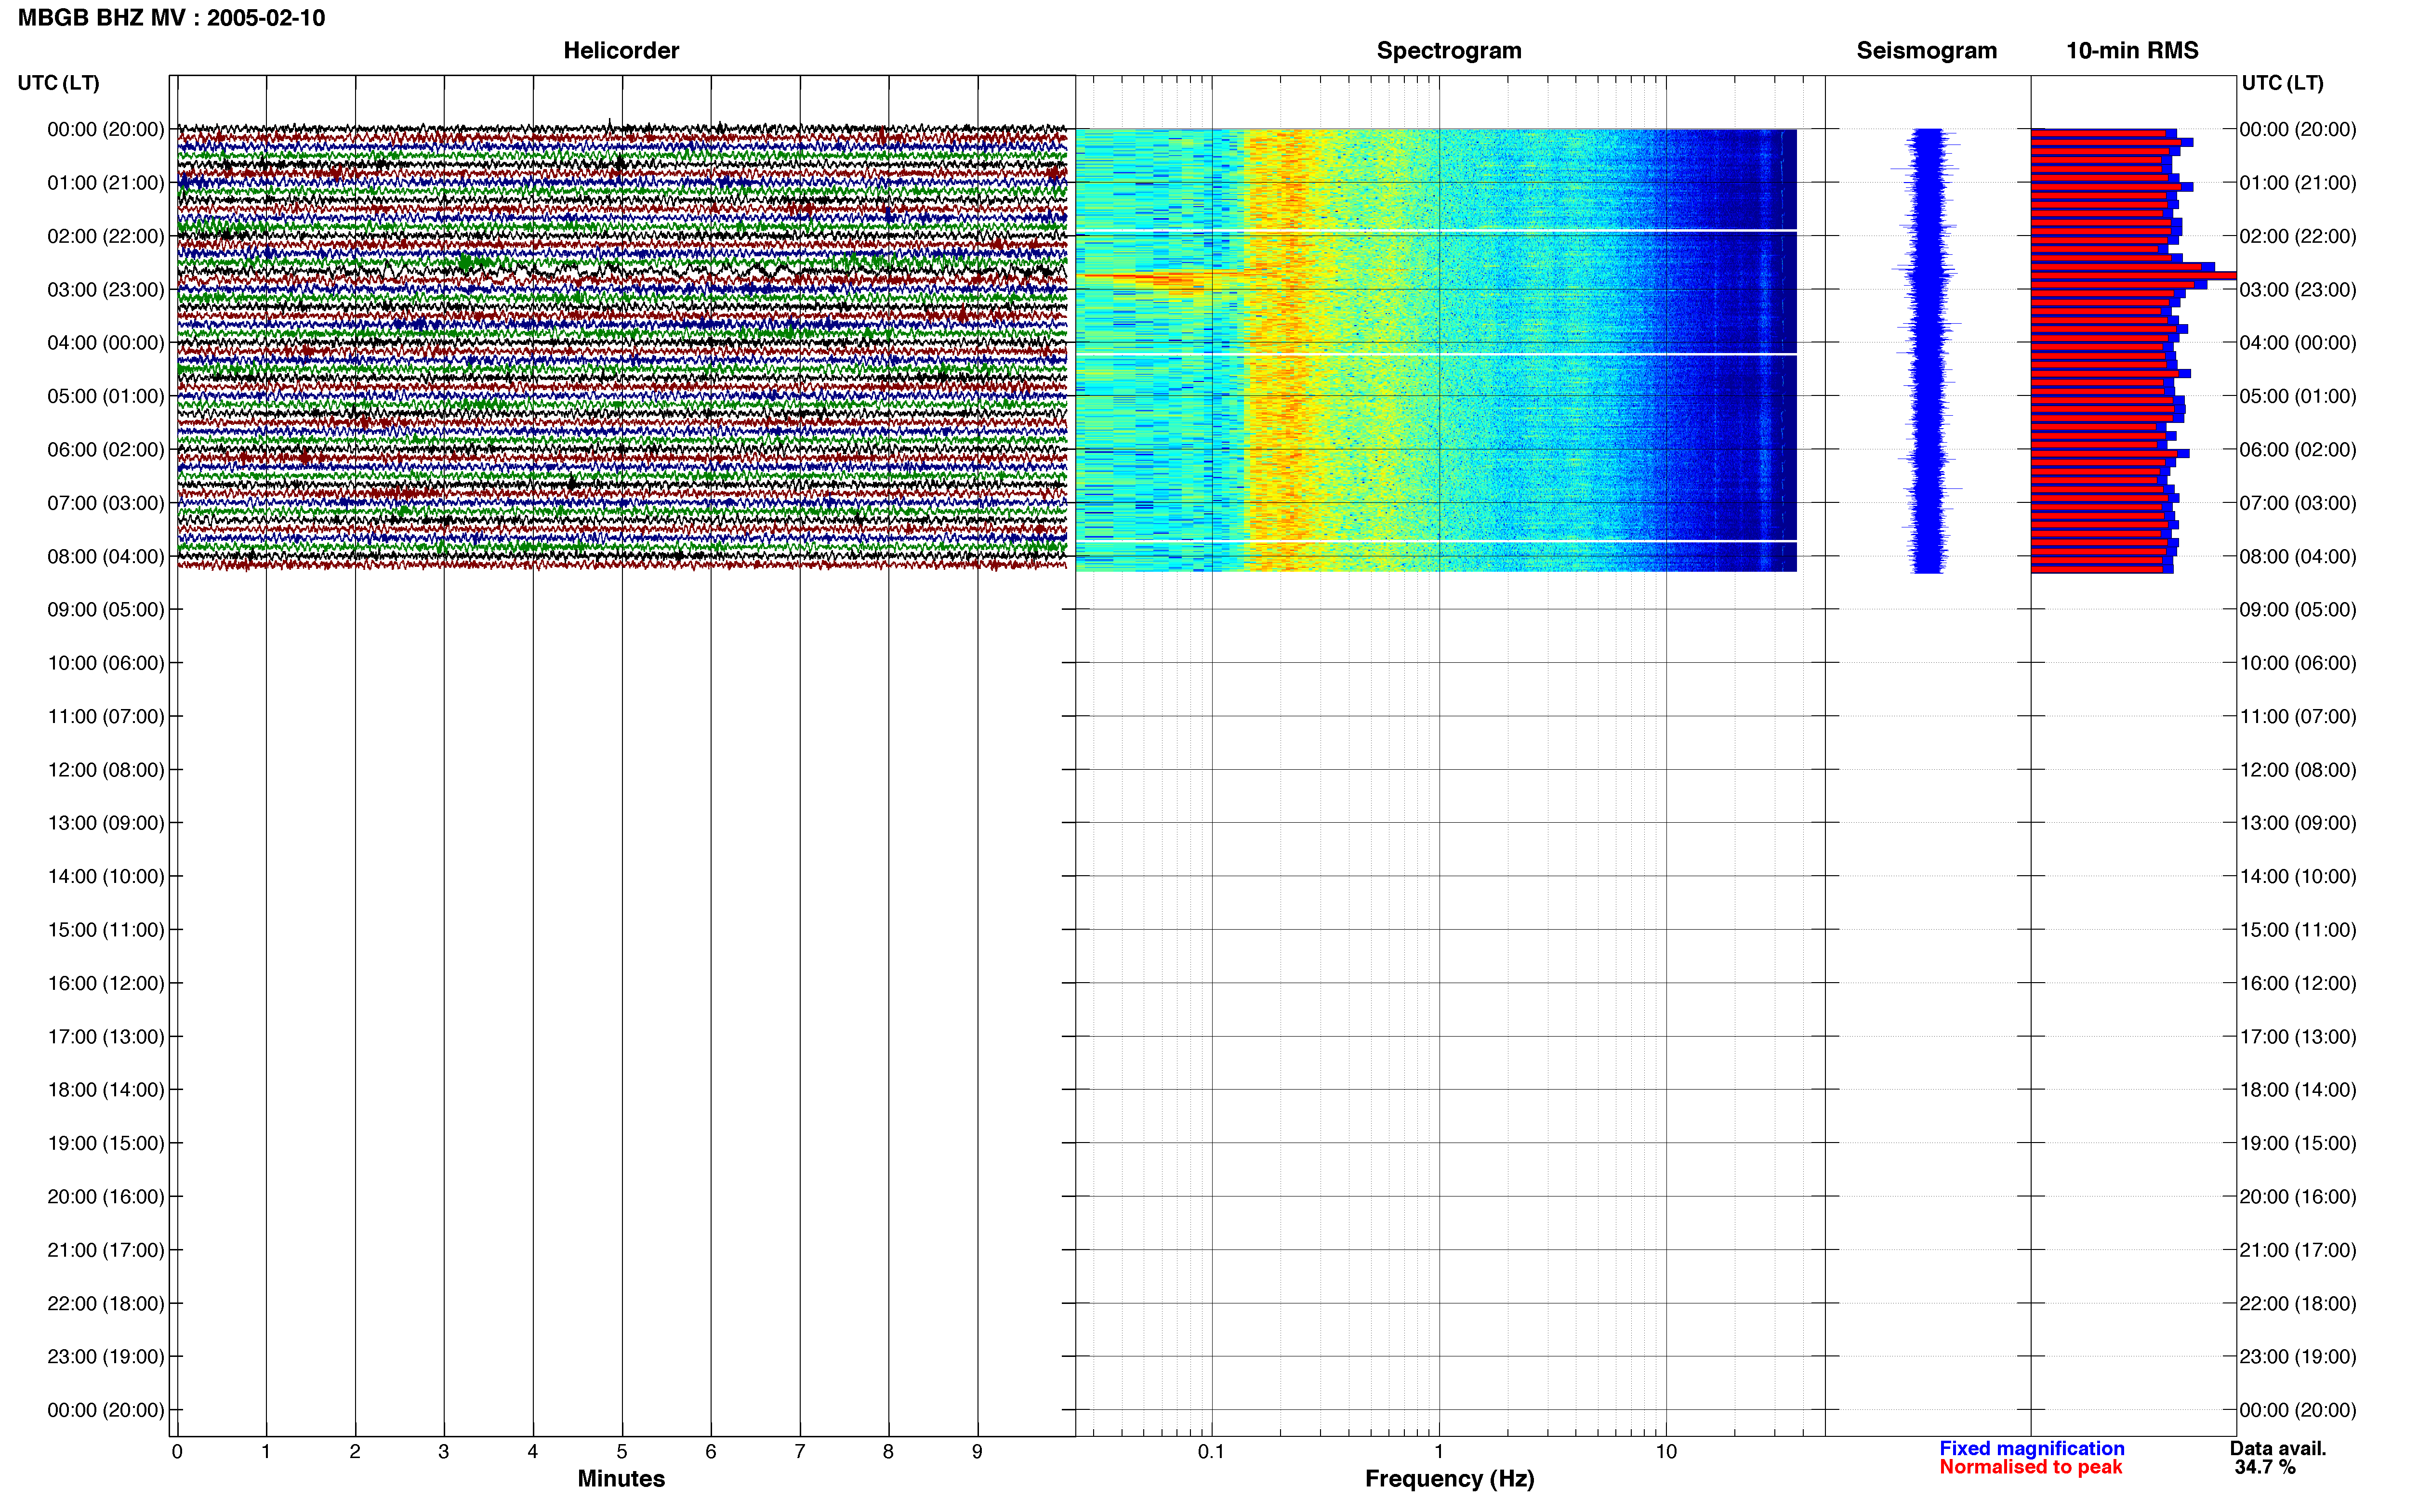
Task: Click the blue seismogram trace
Action: click(x=1928, y=350)
